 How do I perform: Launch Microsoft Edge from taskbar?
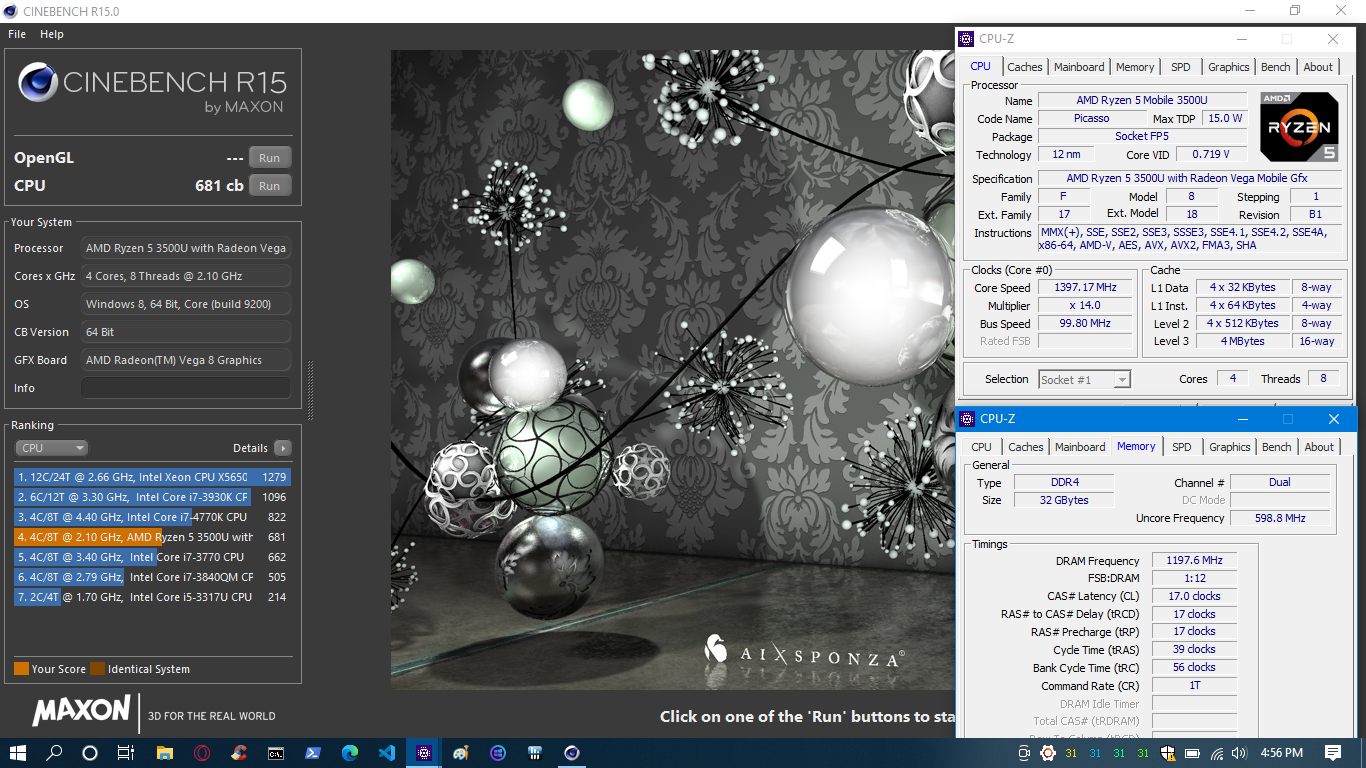click(x=350, y=753)
